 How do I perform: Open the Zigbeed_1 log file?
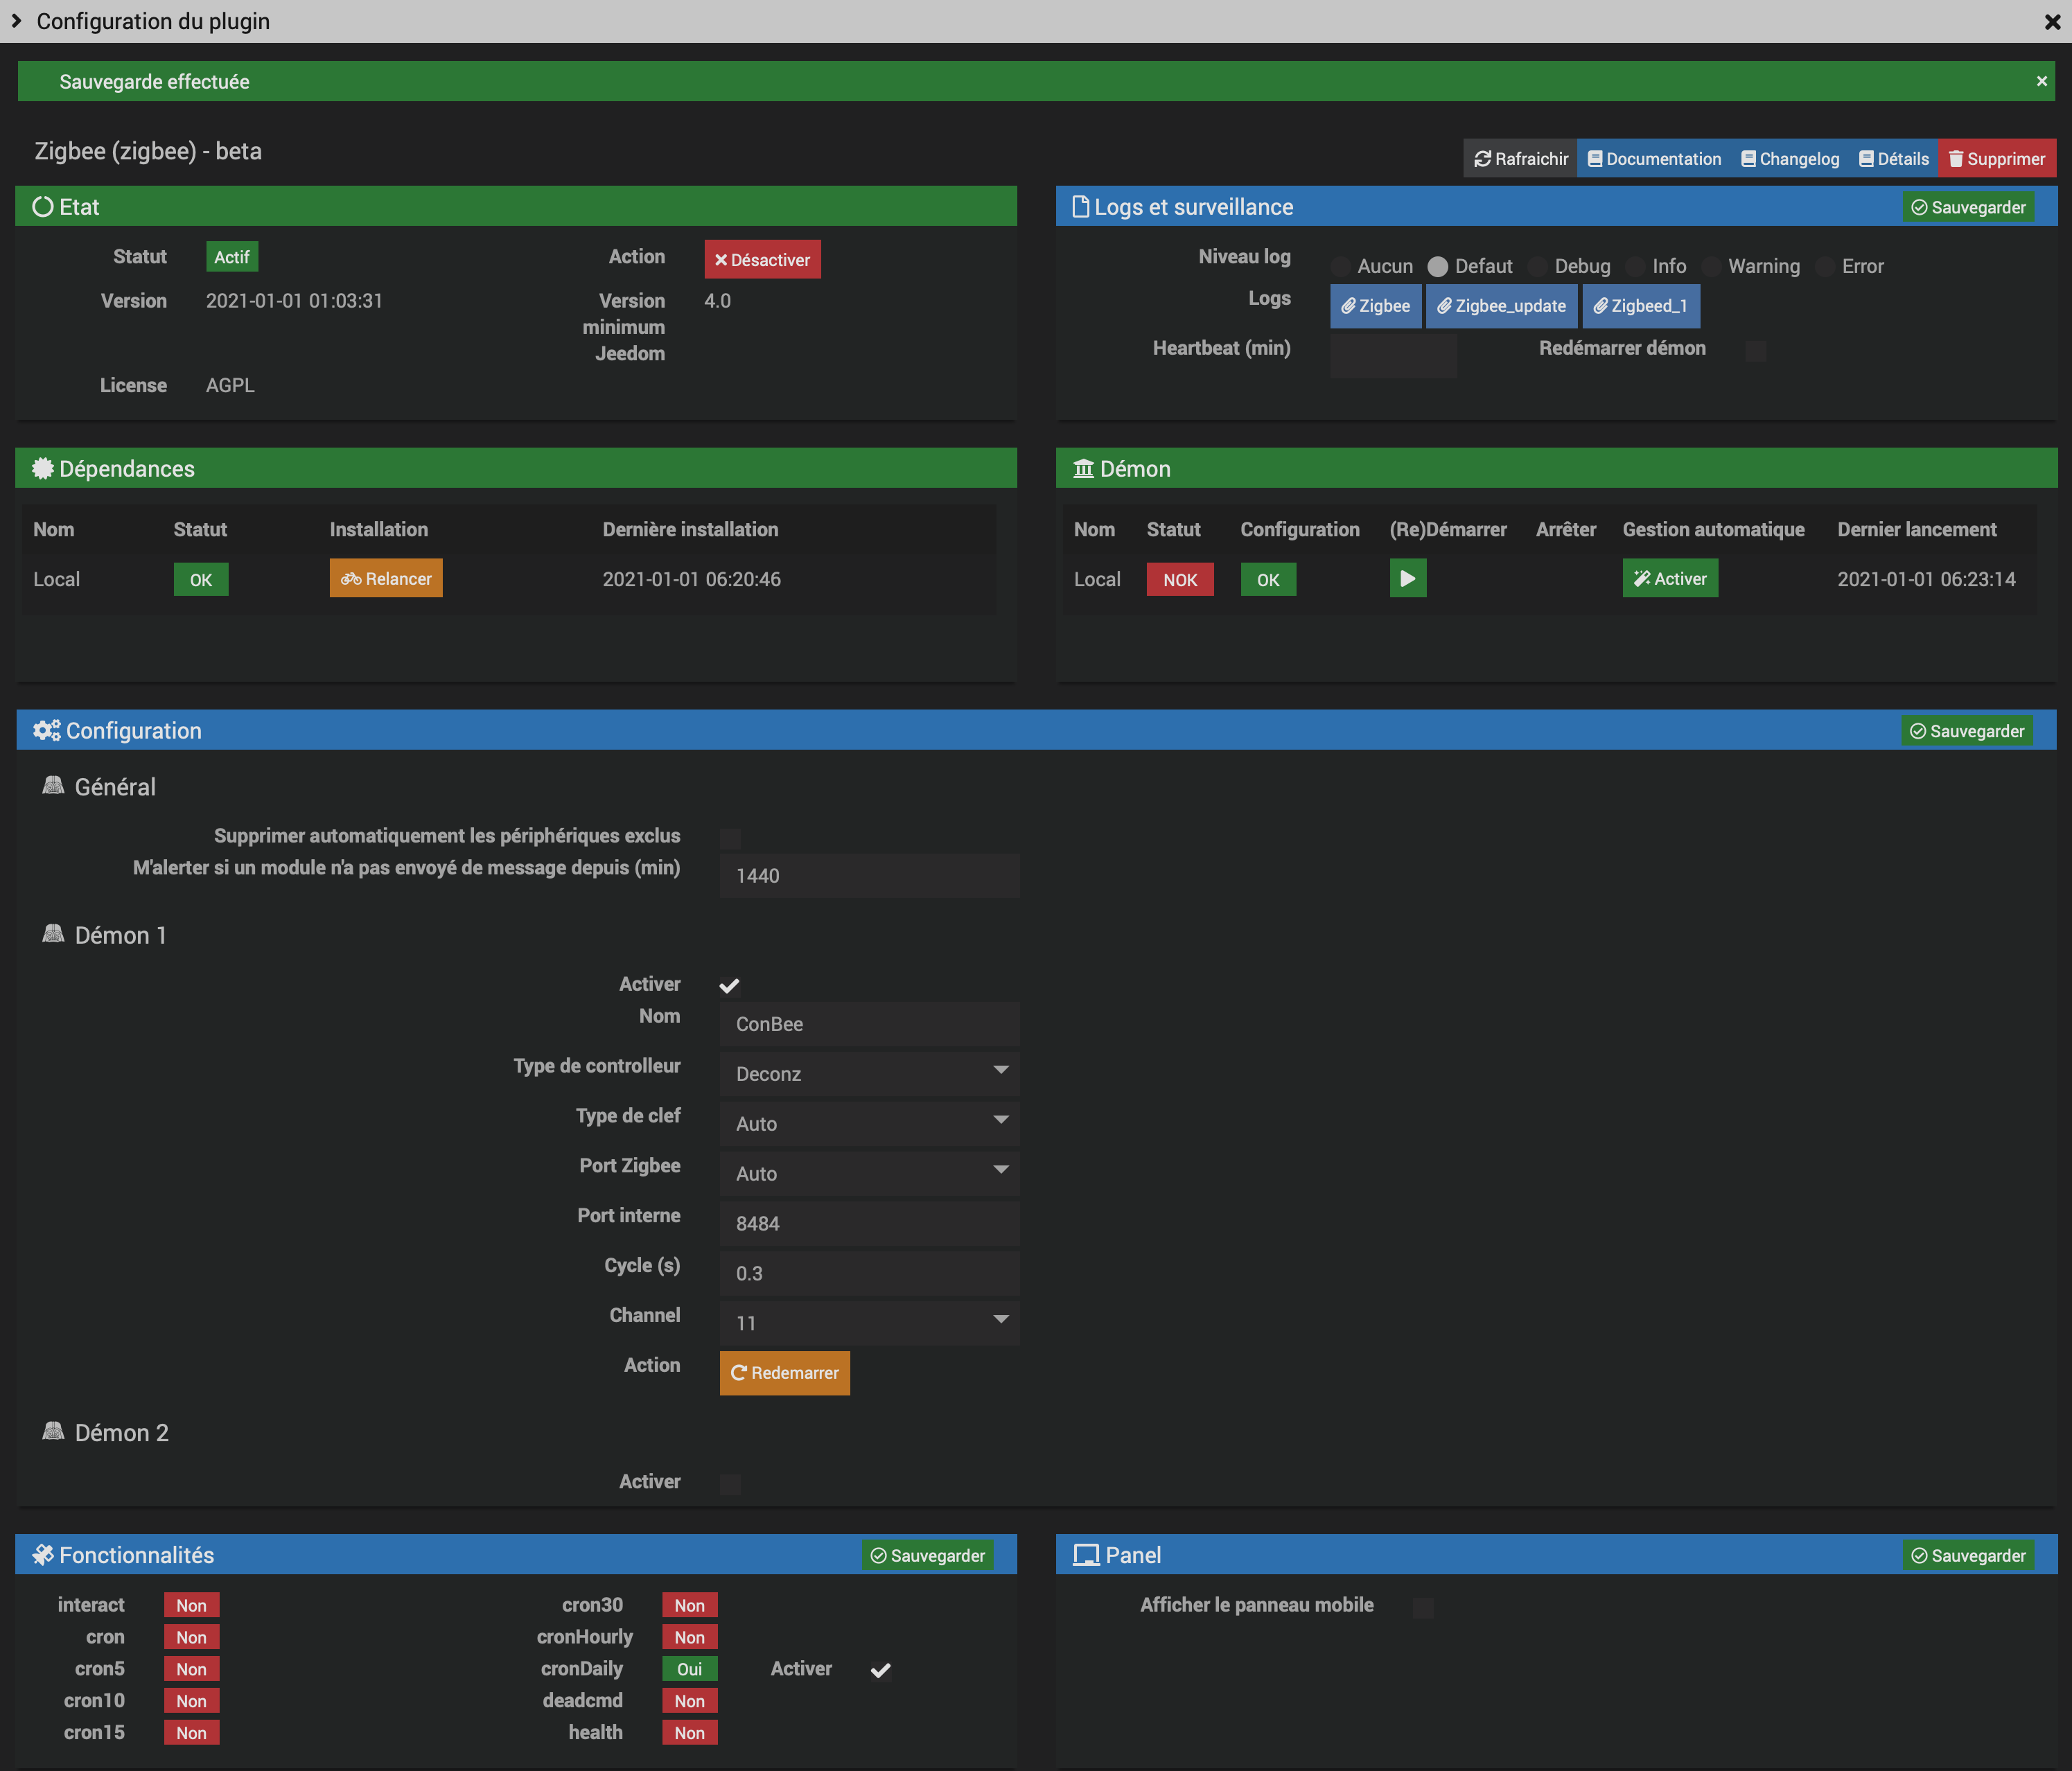1640,306
